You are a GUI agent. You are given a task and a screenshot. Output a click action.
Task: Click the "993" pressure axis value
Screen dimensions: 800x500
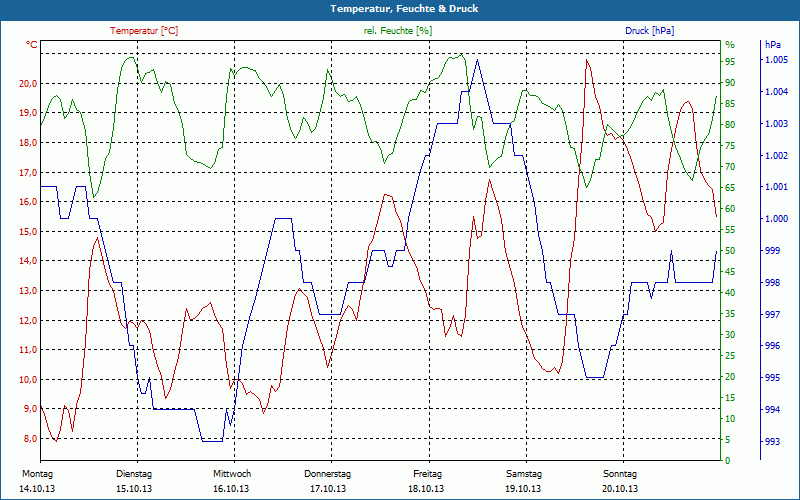tap(773, 441)
